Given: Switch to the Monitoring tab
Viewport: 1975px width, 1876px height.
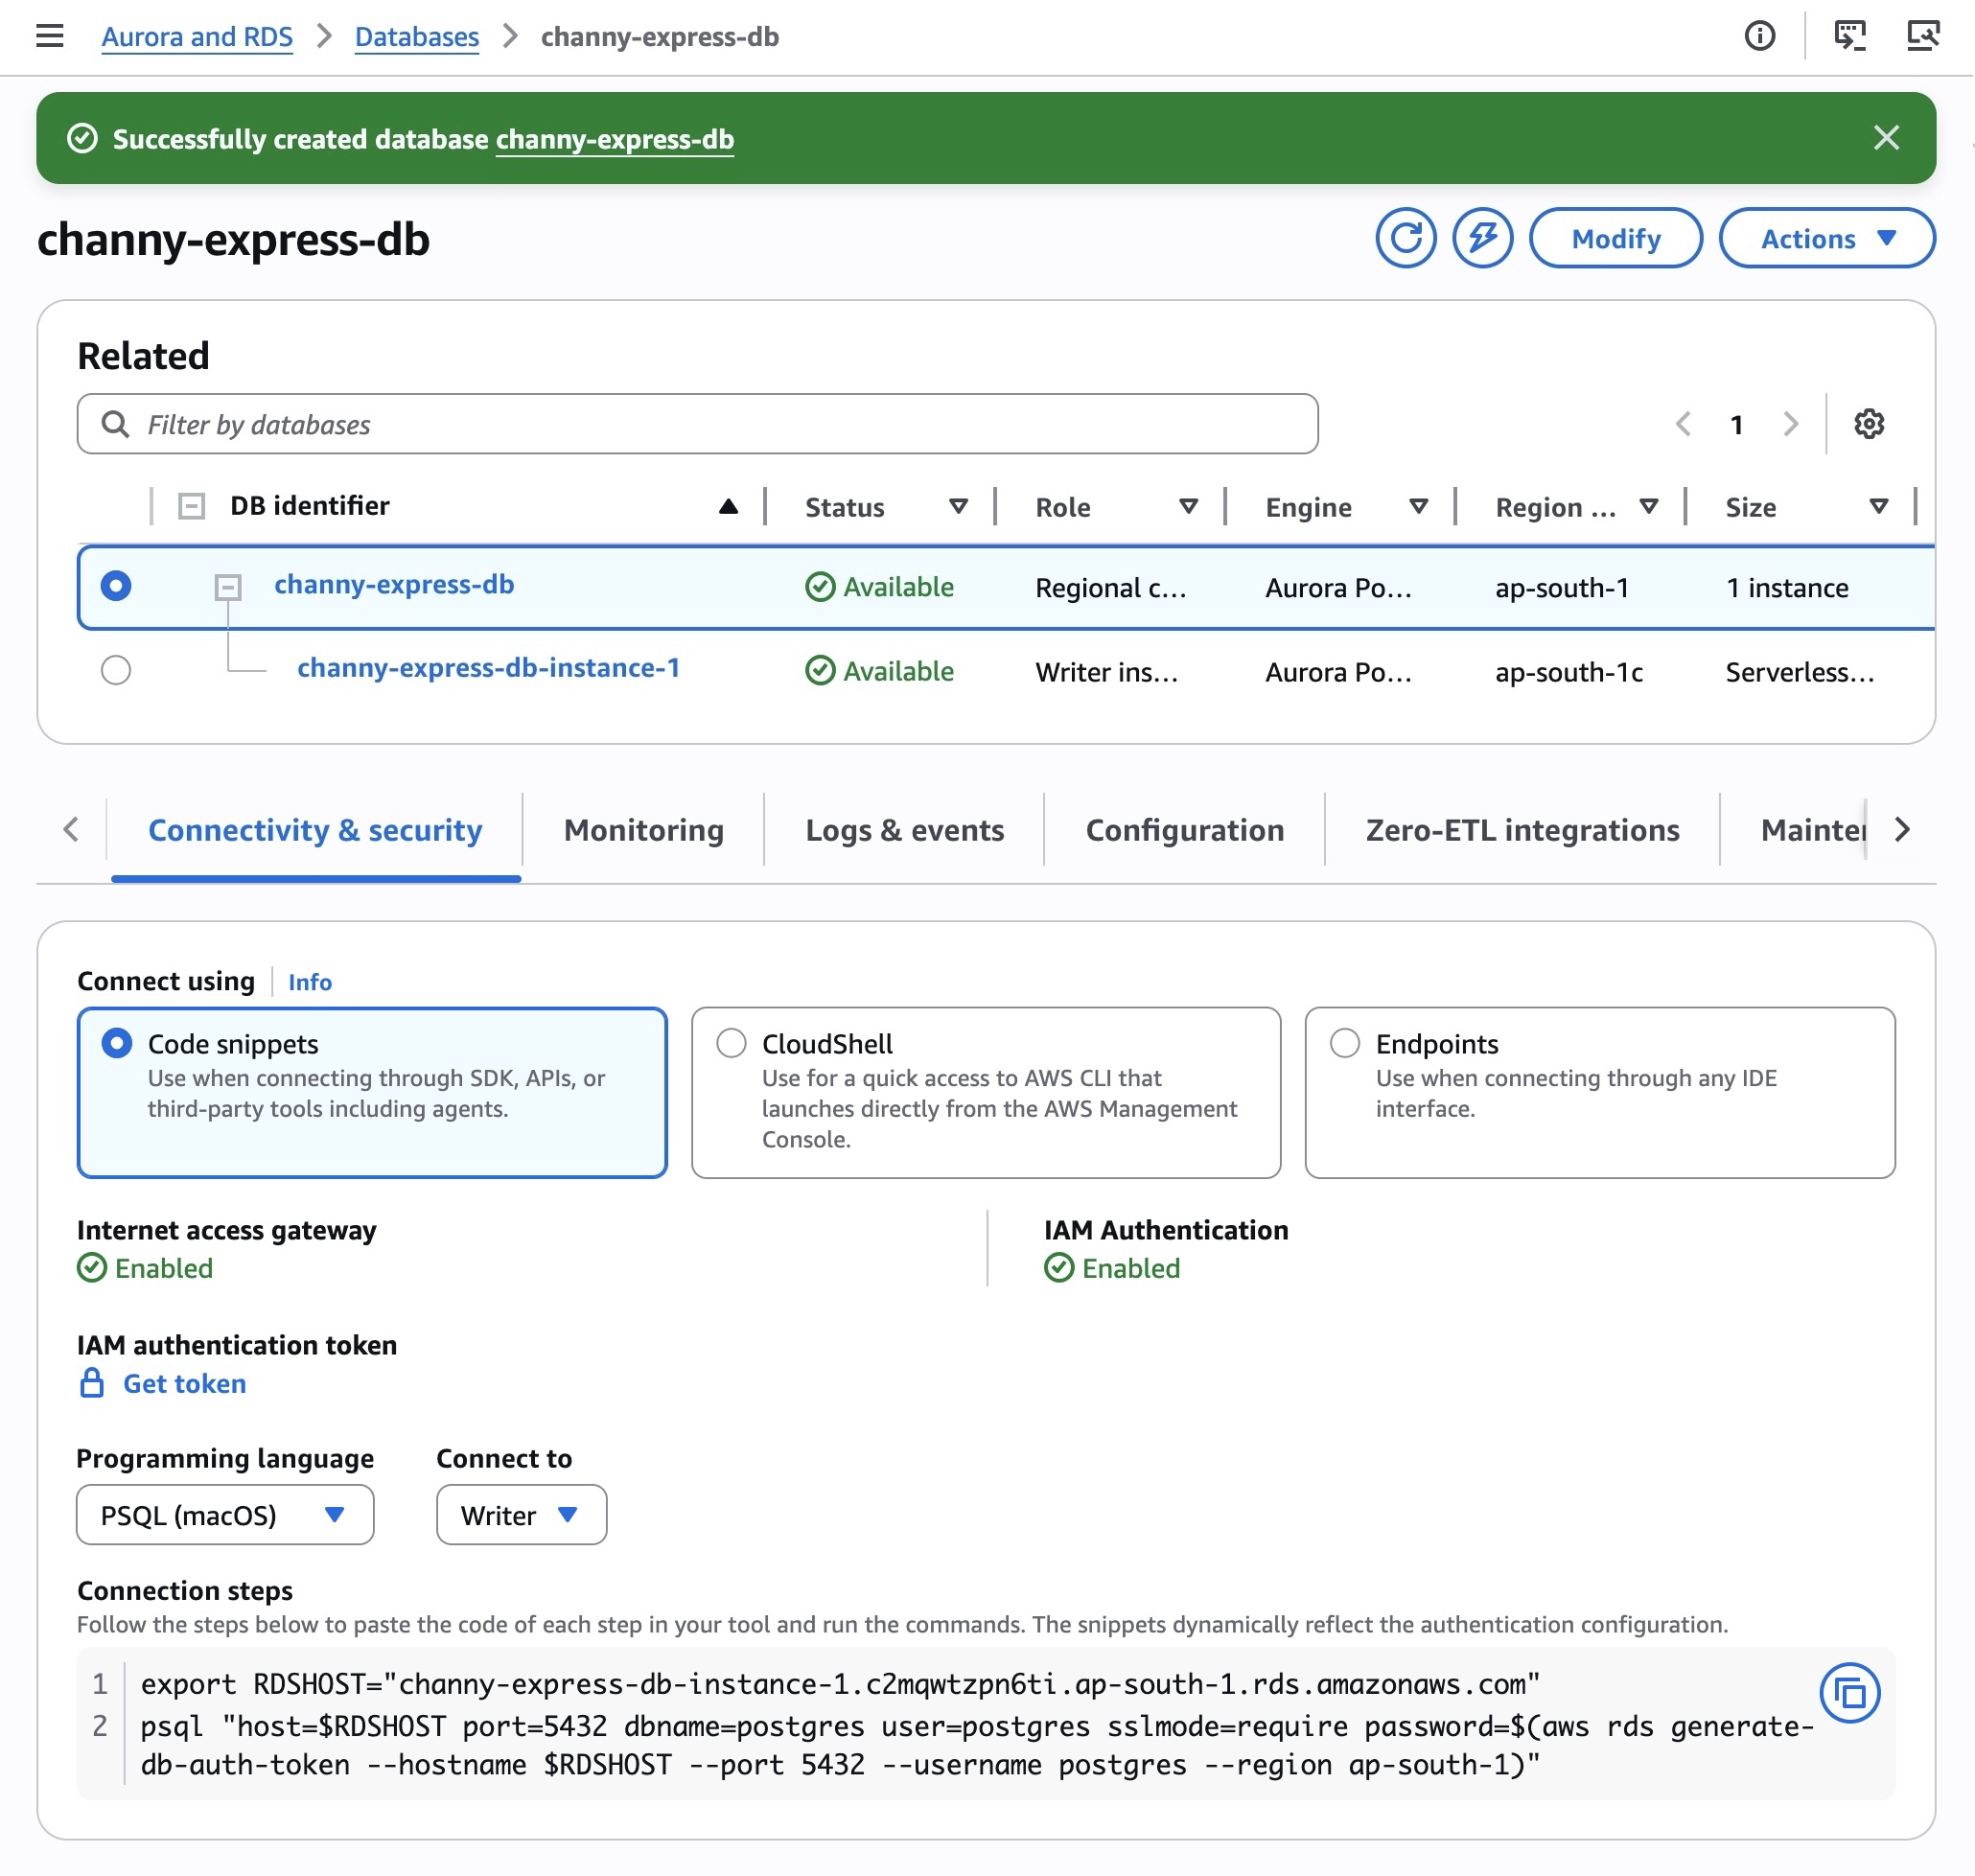Looking at the screenshot, I should tap(643, 830).
